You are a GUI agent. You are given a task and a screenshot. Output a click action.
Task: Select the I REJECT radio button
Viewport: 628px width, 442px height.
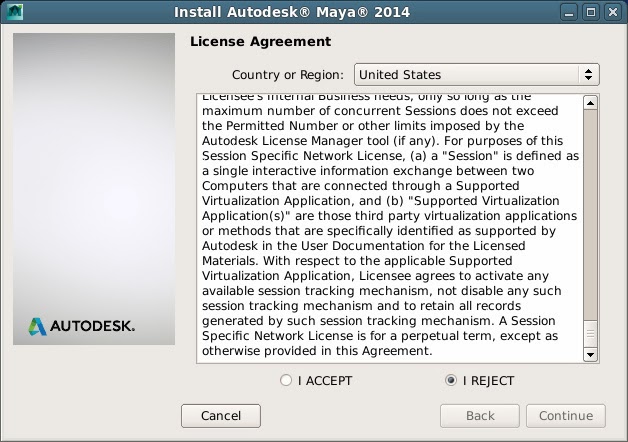click(x=451, y=380)
